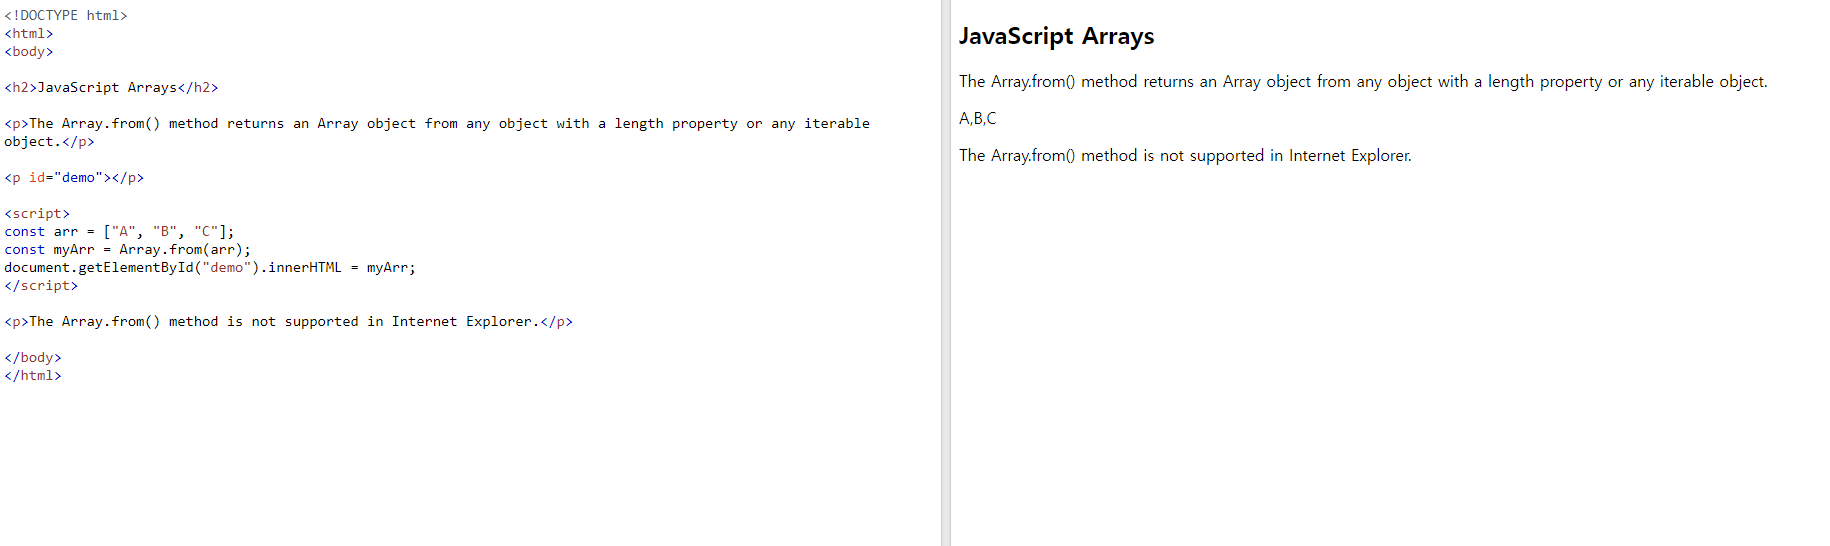Click the divider bar between editor and preview

point(945,273)
